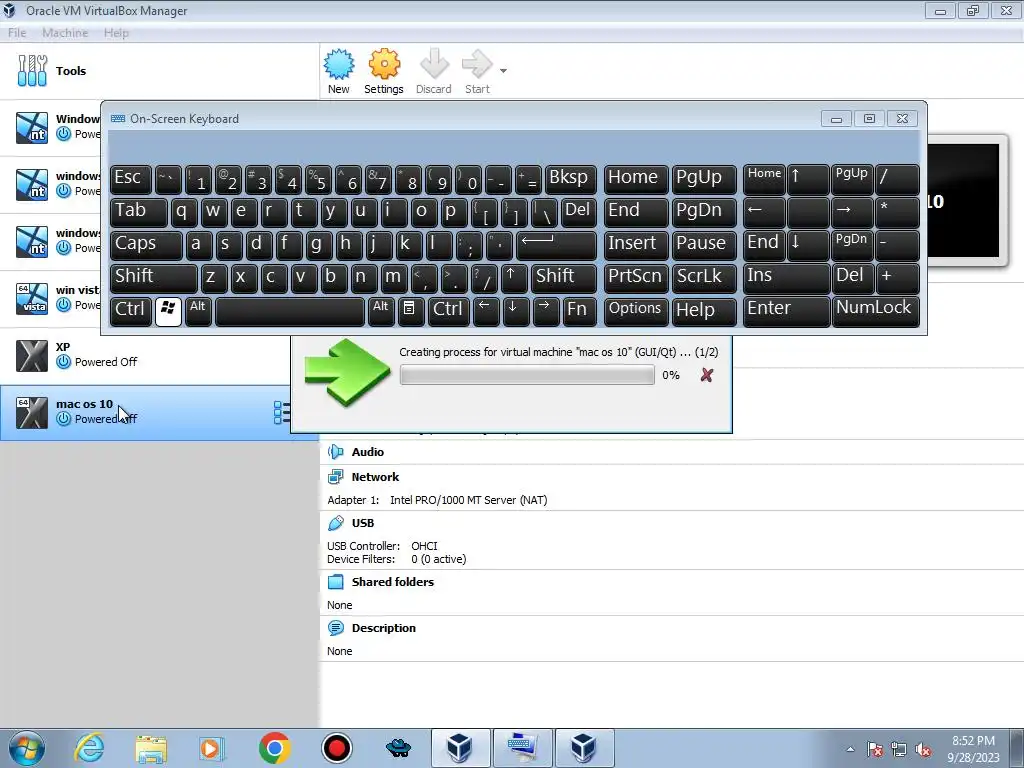Click the up arrow key beside right Shift
The height and width of the screenshot is (768, 1024).
point(514,278)
